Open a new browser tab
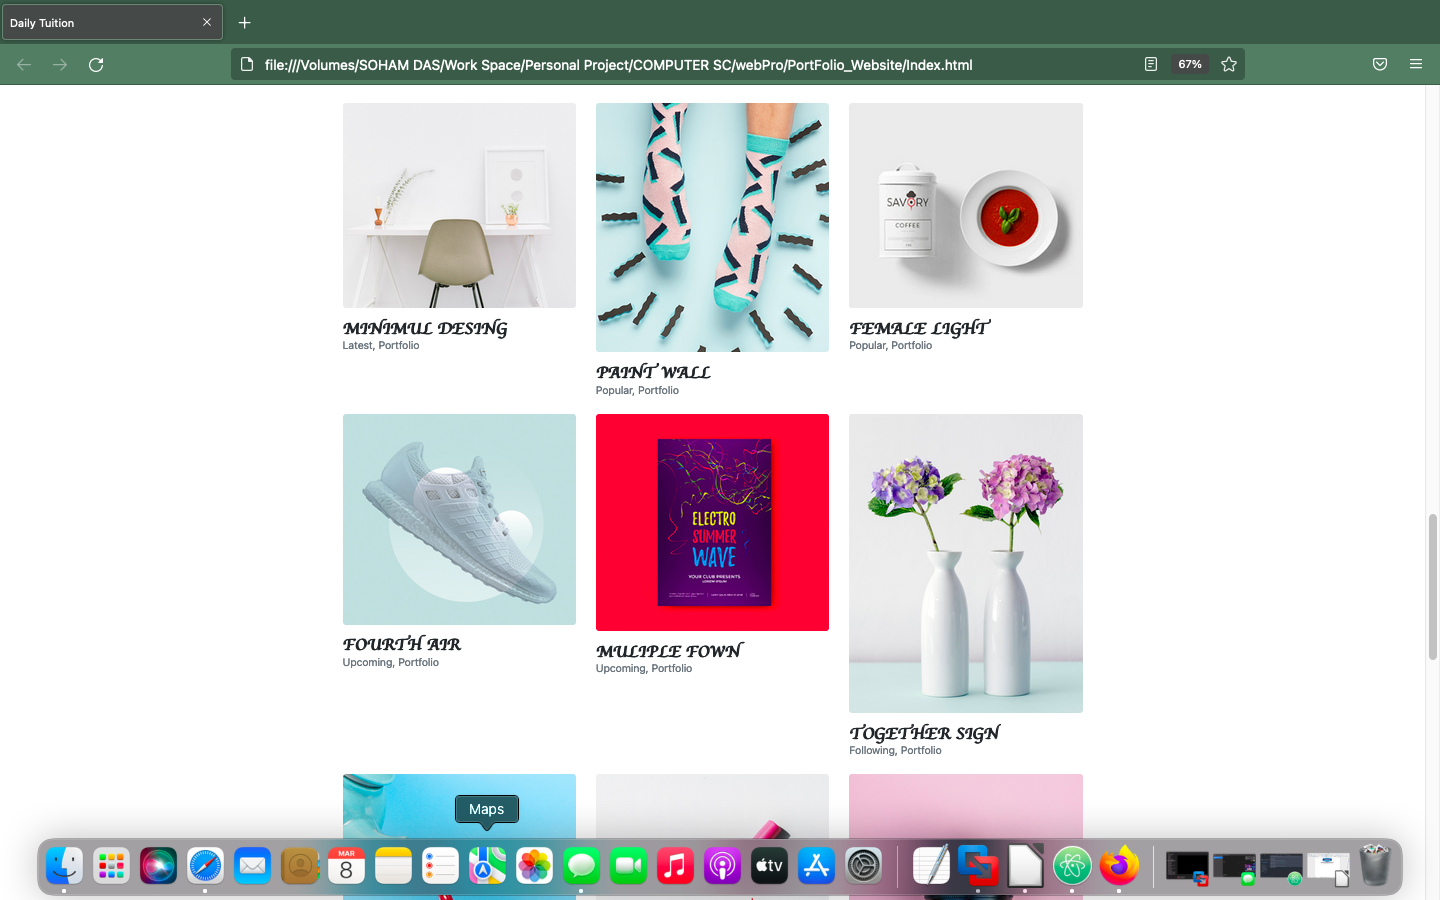1440x900 pixels. tap(244, 22)
